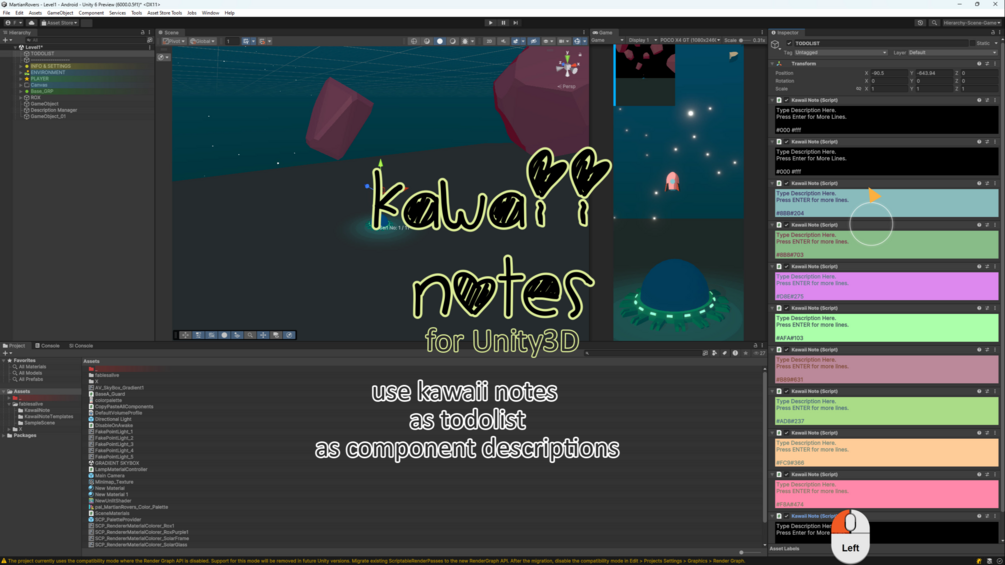
Task: Open Transform component help icon
Action: click(979, 63)
